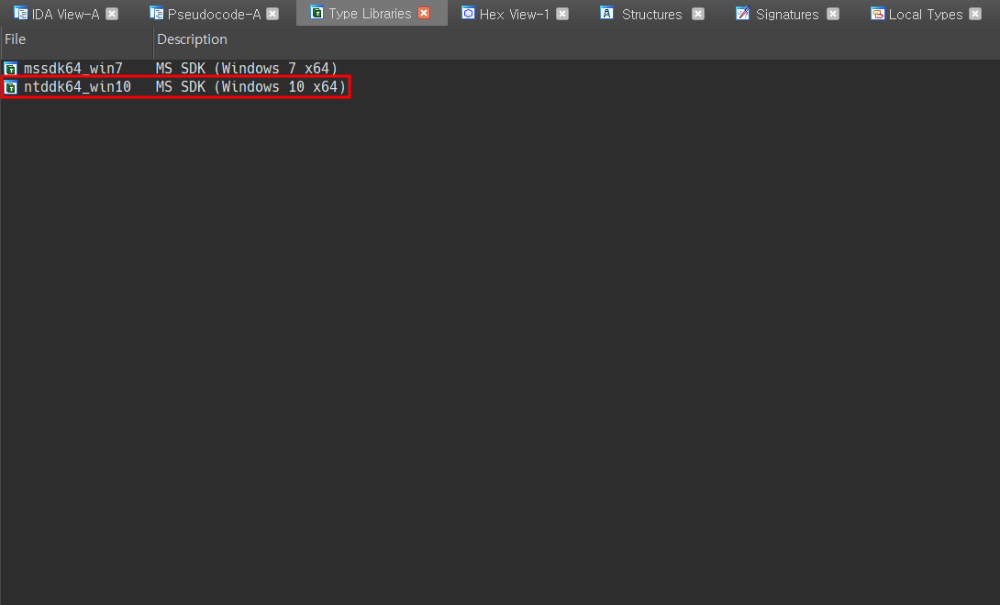Go to the Signatures tab
The height and width of the screenshot is (605, 1000).
click(787, 14)
